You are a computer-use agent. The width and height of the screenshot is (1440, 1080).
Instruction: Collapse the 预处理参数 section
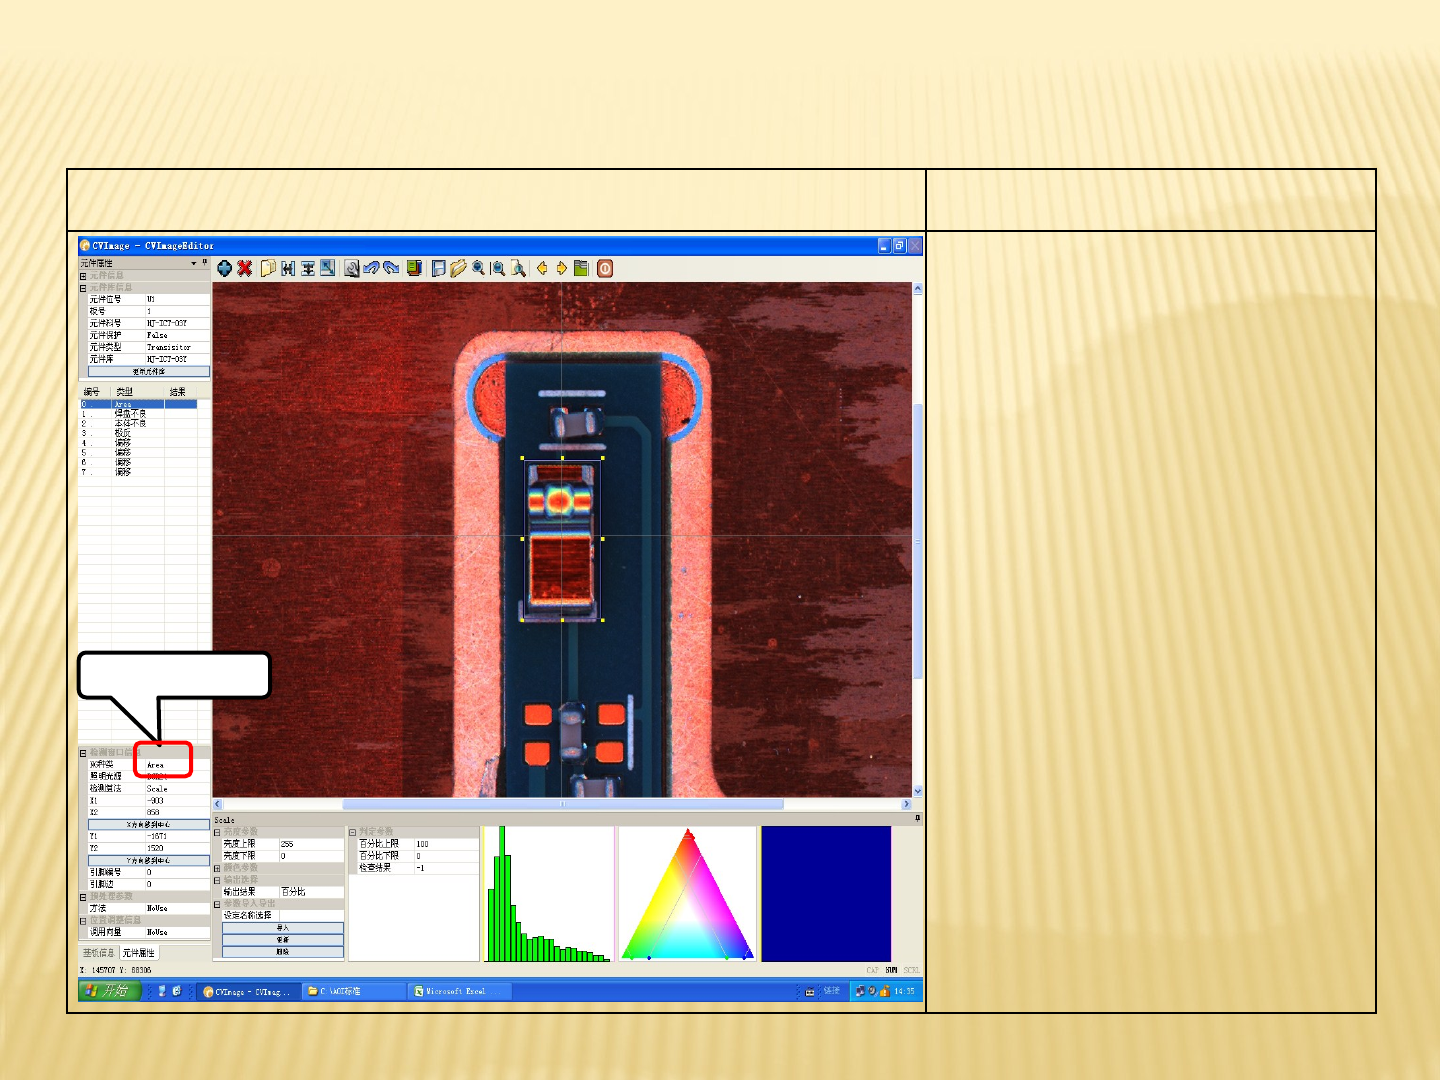pos(83,897)
